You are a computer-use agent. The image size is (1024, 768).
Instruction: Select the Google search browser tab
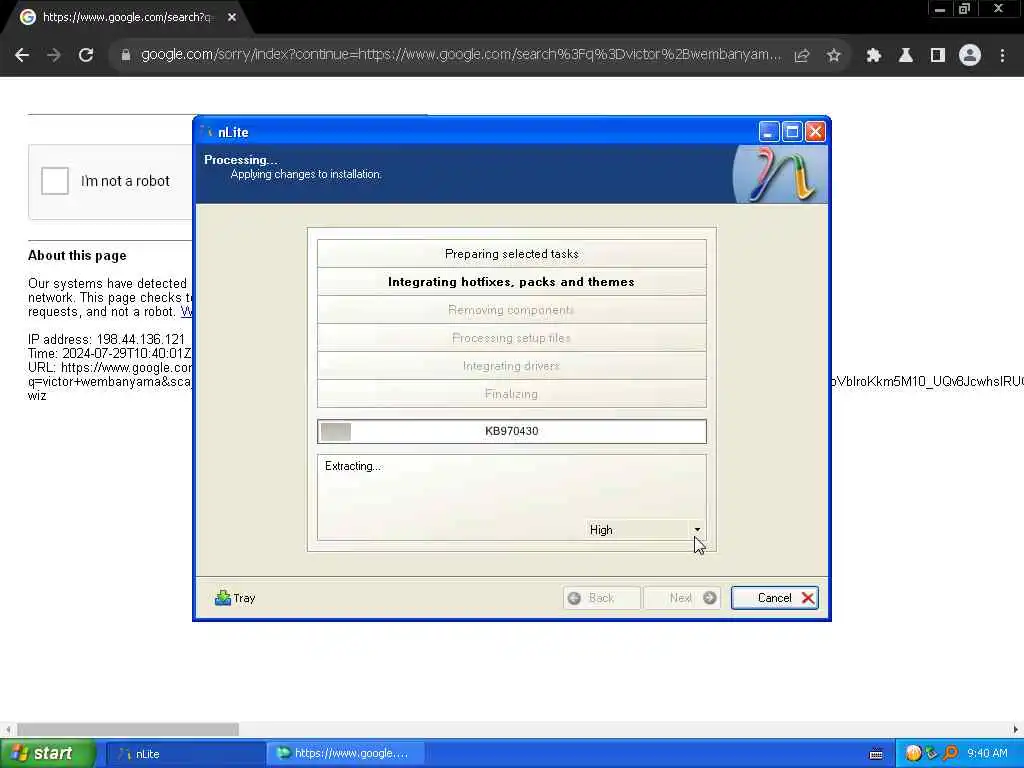(127, 17)
